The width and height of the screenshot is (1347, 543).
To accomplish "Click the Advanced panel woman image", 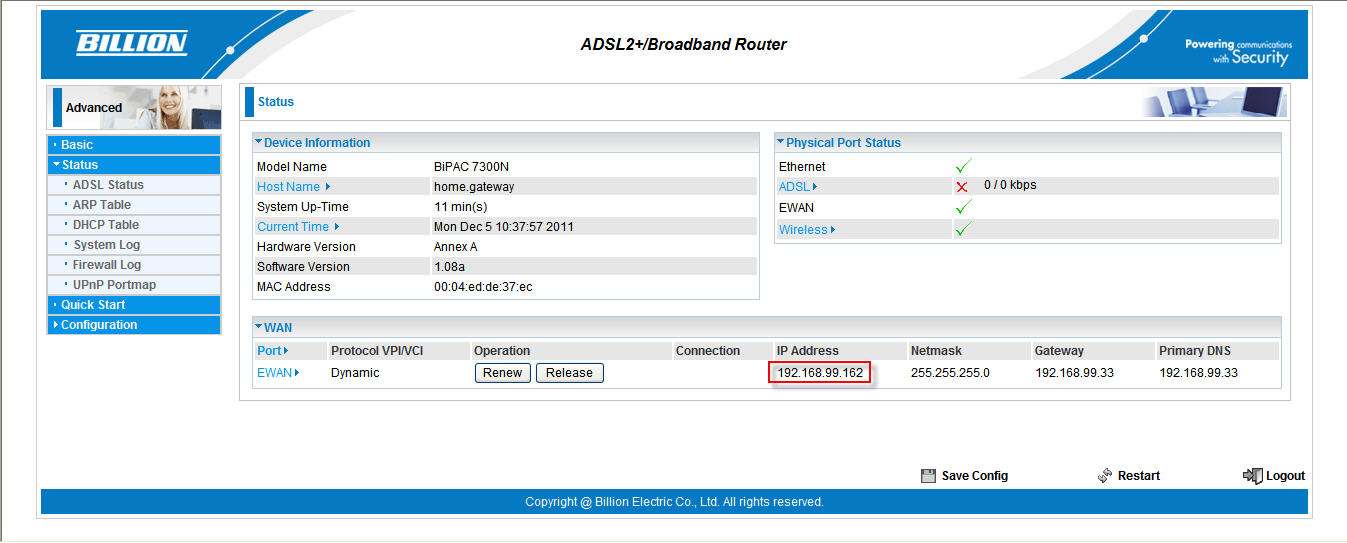I will click(x=174, y=107).
